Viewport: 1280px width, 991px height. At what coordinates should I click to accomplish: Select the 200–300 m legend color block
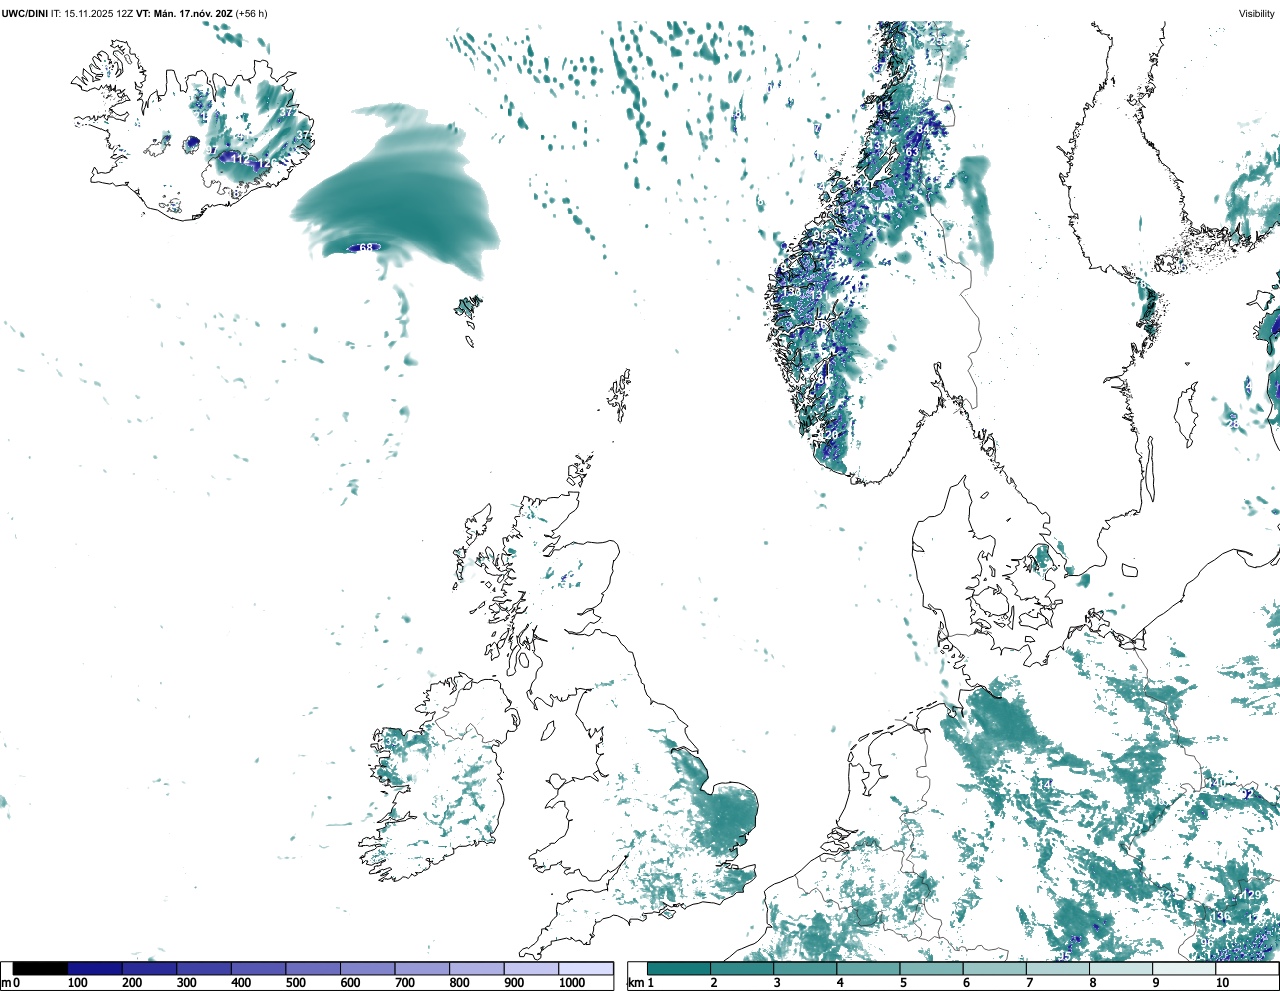150,969
